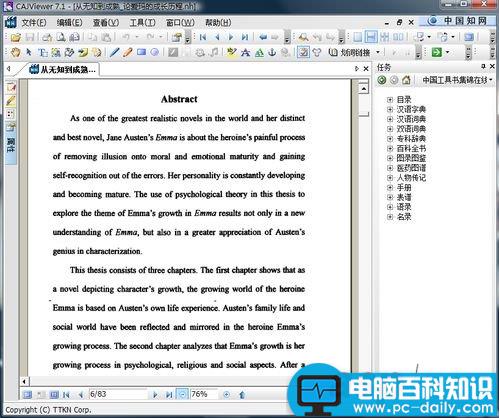Click the horizontal scrollbar left arrow

point(24,381)
